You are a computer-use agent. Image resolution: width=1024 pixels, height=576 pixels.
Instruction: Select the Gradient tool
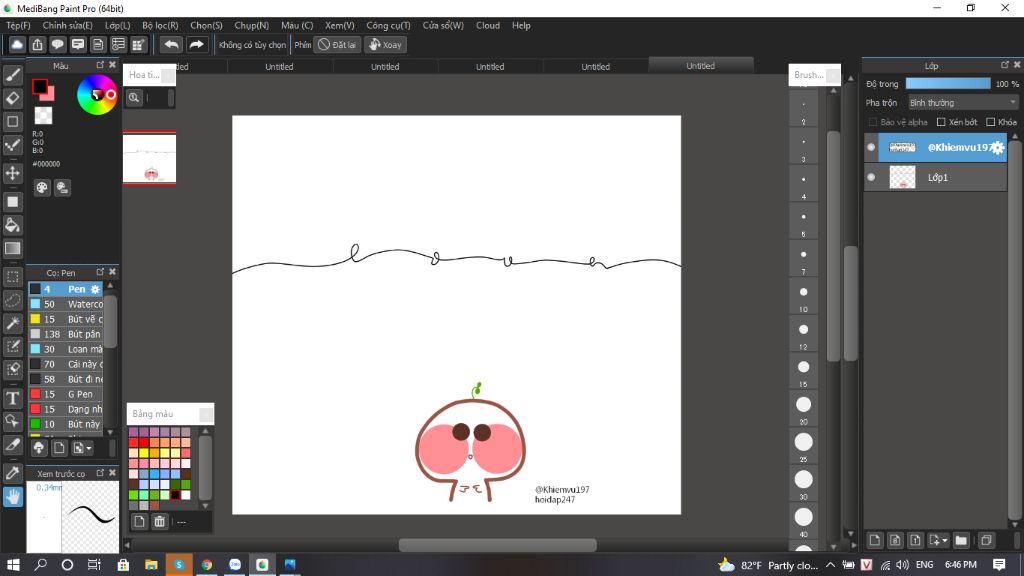click(12, 248)
